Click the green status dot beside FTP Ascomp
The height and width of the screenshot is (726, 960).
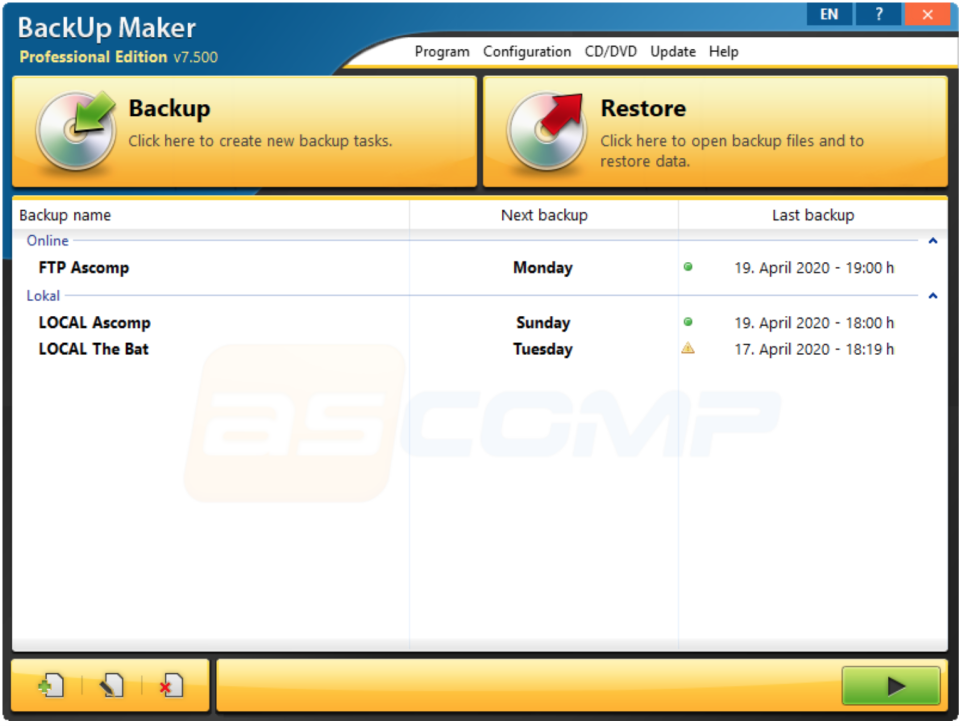[x=689, y=268]
